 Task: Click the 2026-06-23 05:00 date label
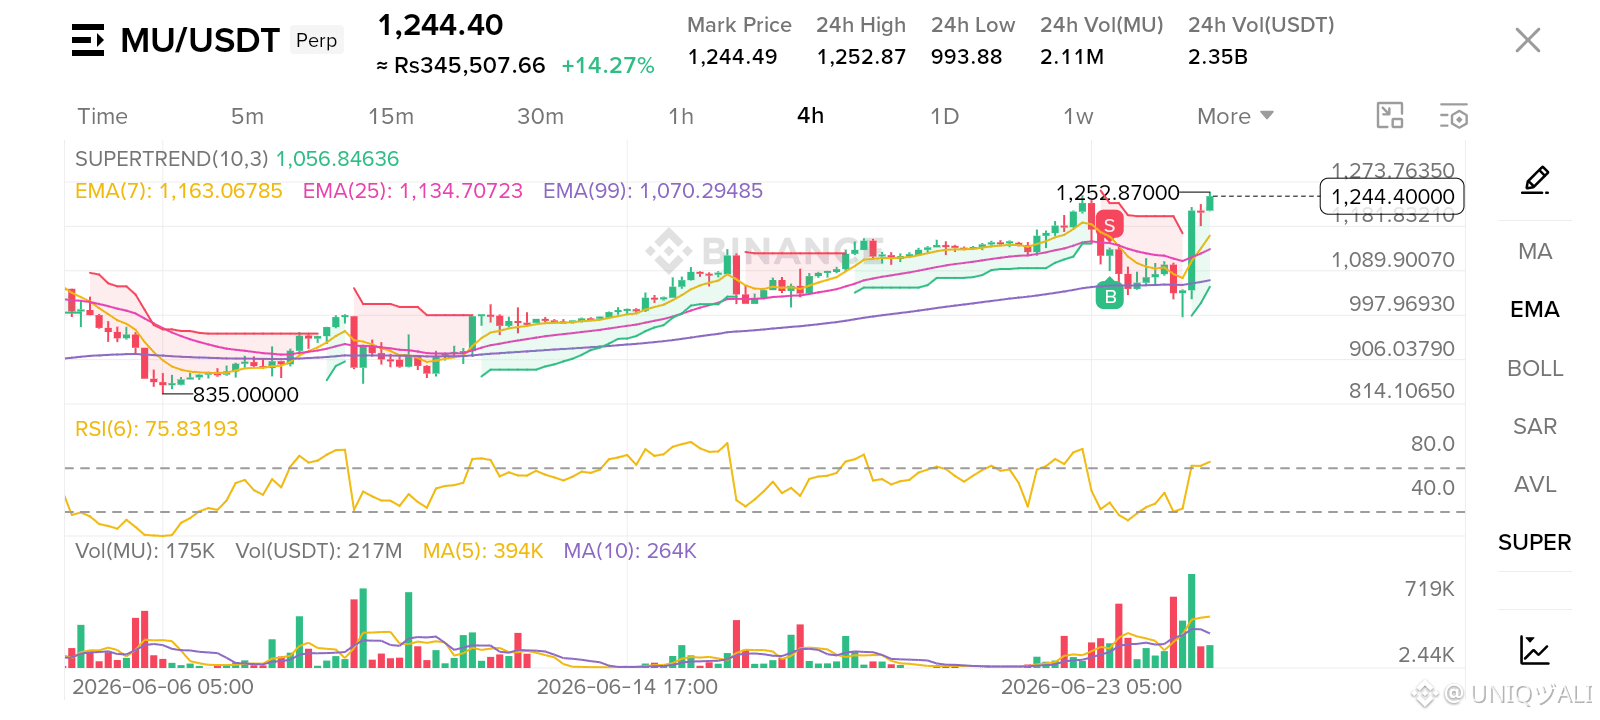(x=1091, y=687)
